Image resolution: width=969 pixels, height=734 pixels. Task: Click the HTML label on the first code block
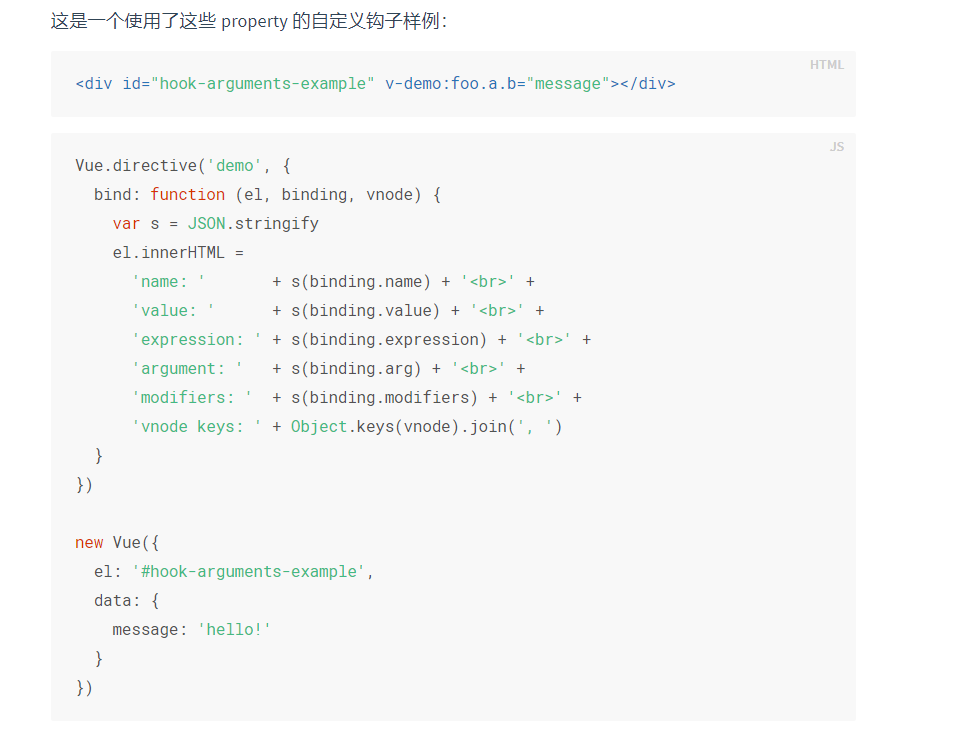[826, 65]
